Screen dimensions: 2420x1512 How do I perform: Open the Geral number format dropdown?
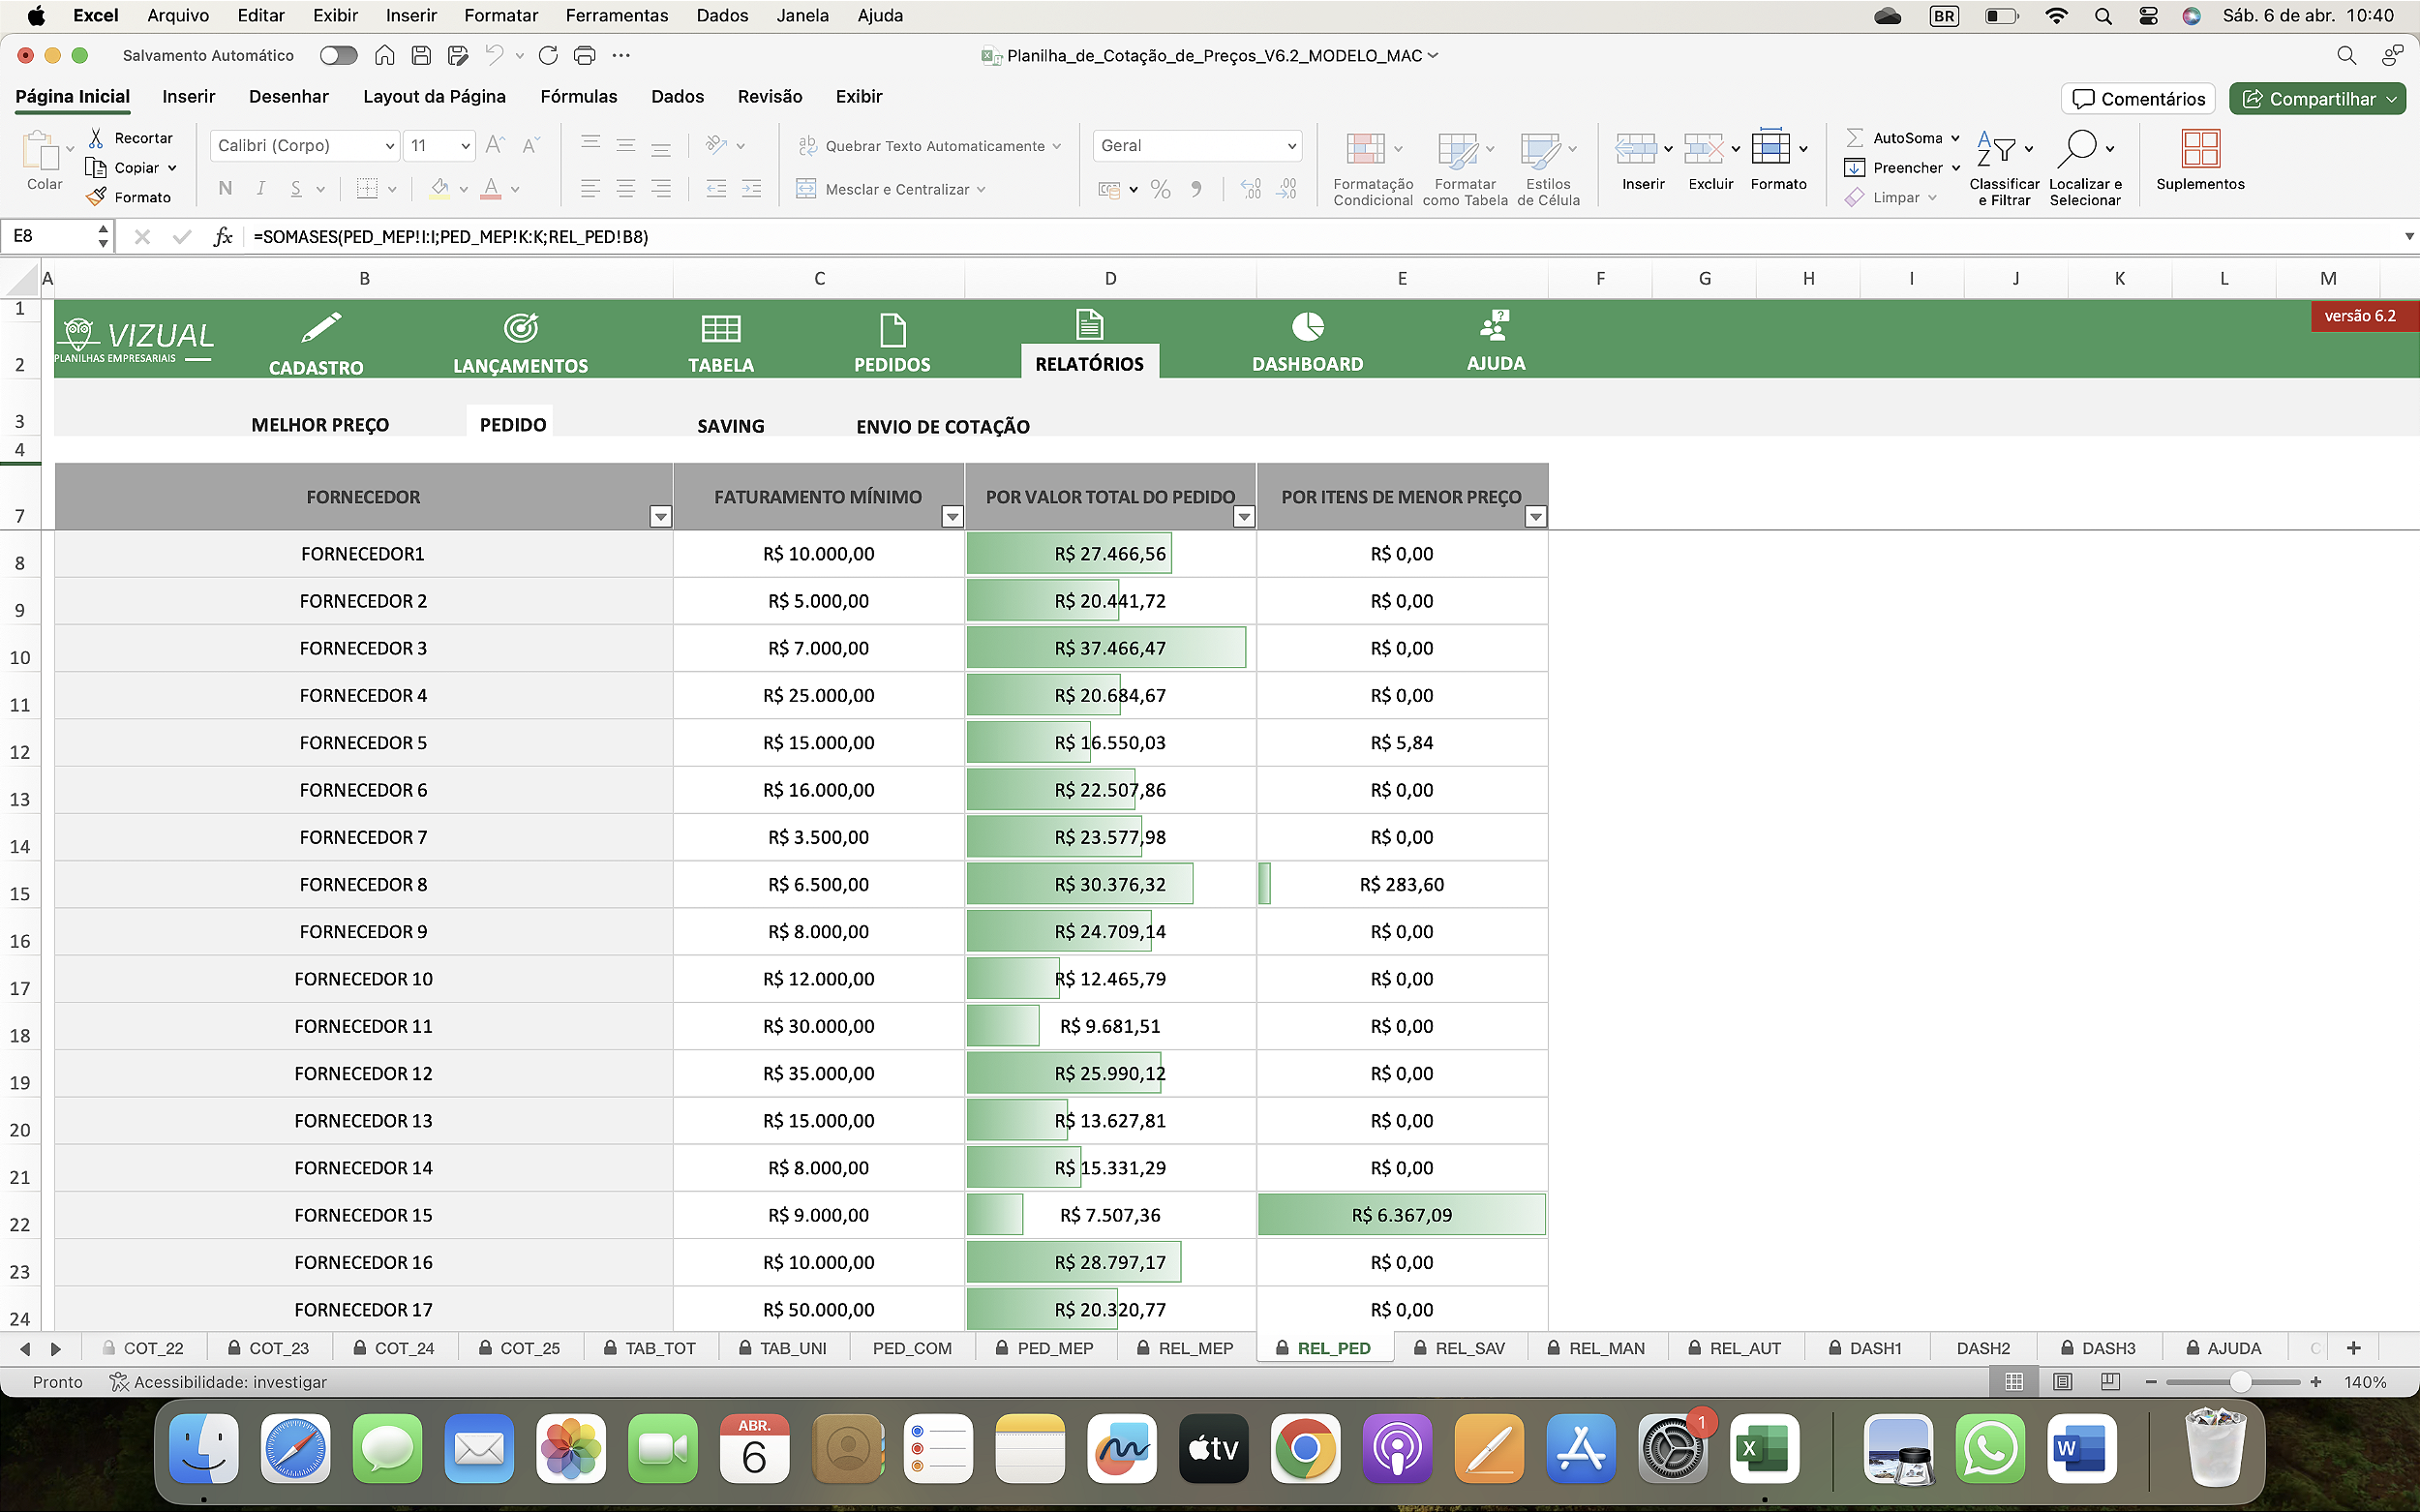click(x=1196, y=145)
